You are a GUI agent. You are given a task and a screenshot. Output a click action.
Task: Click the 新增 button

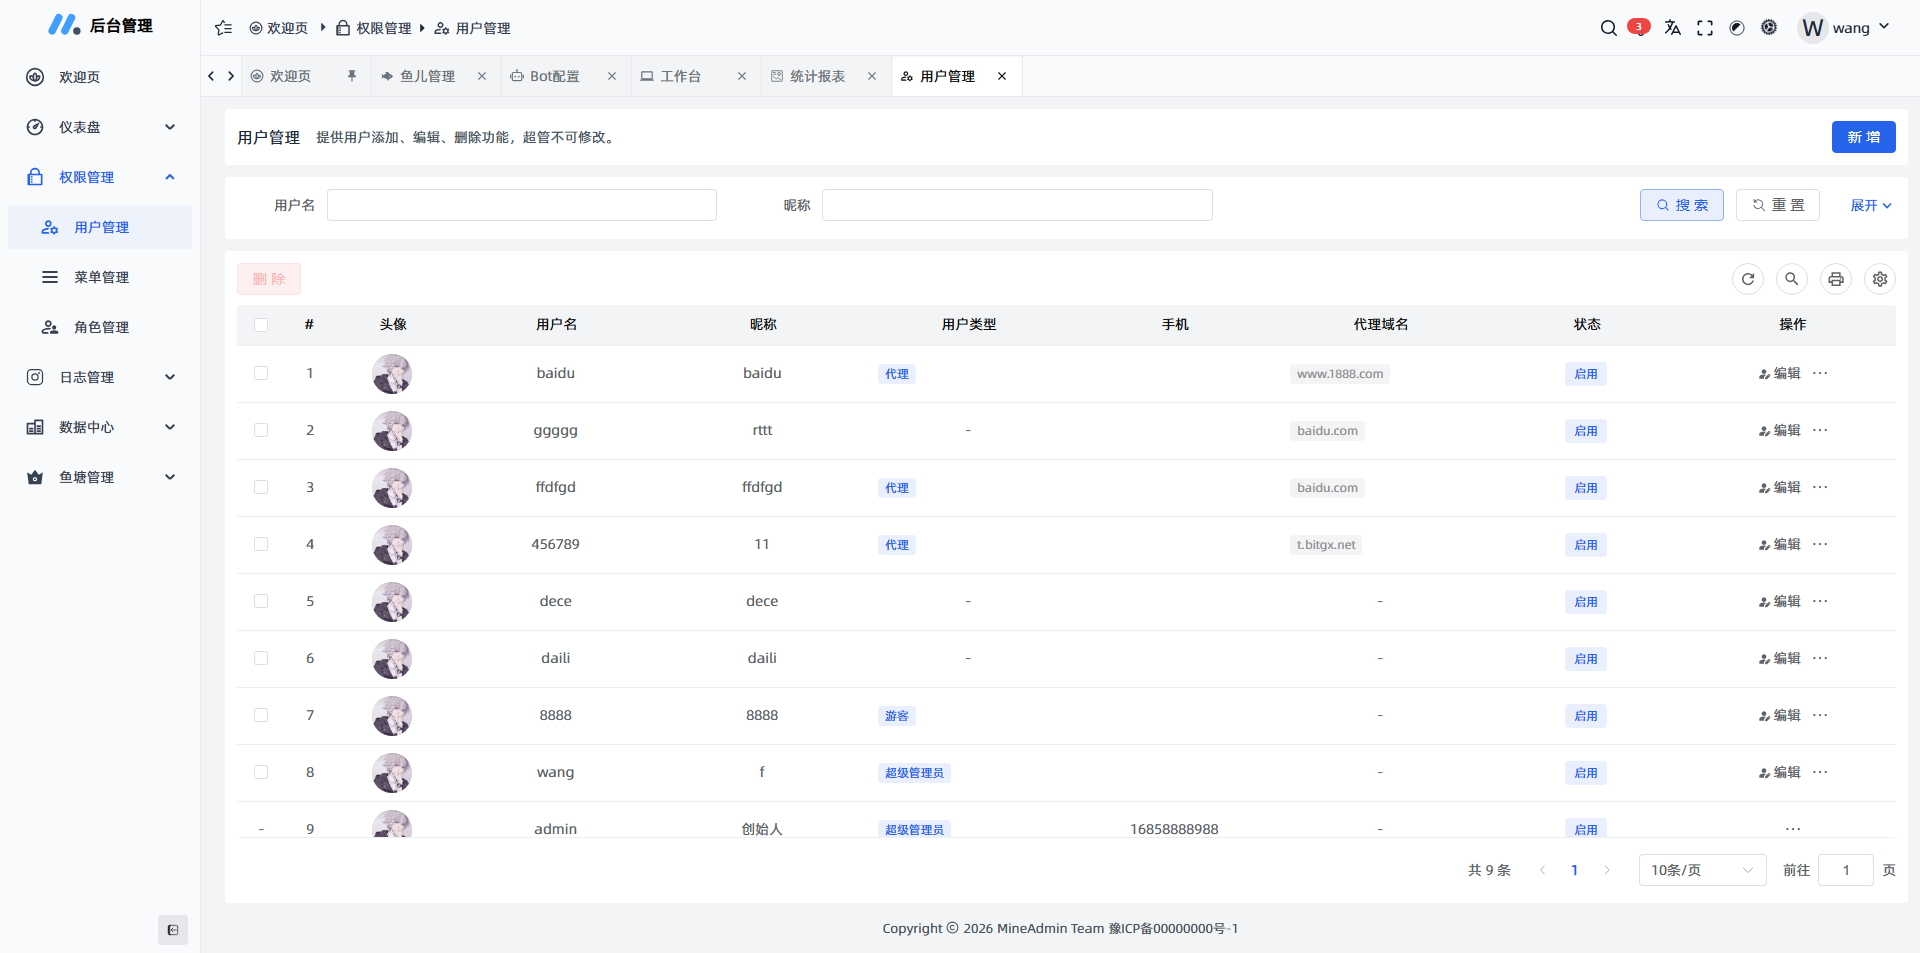tap(1863, 137)
